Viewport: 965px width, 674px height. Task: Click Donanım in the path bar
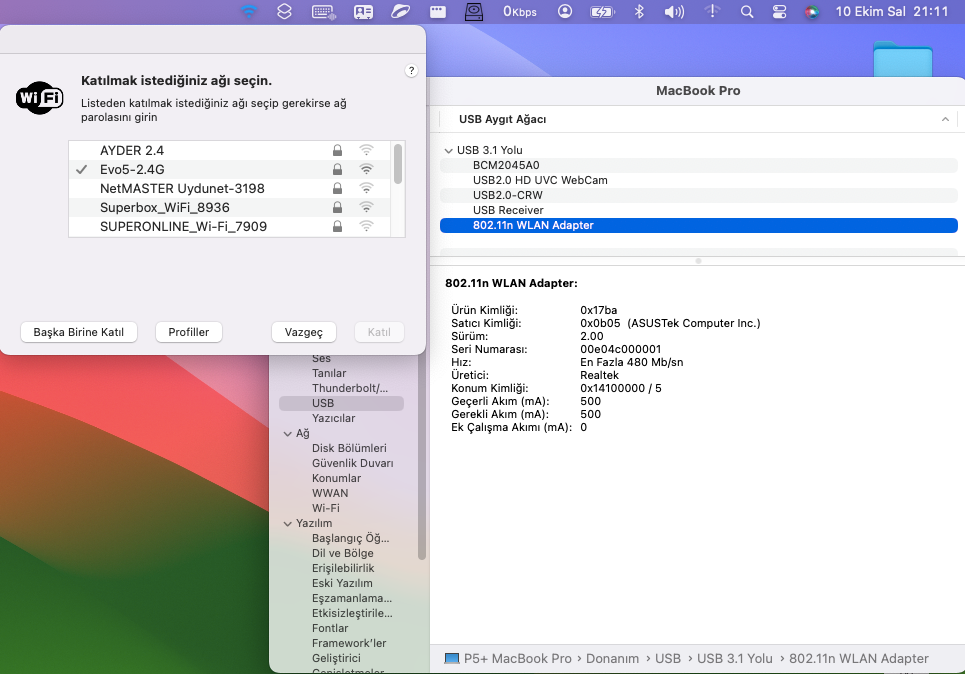click(x=612, y=659)
